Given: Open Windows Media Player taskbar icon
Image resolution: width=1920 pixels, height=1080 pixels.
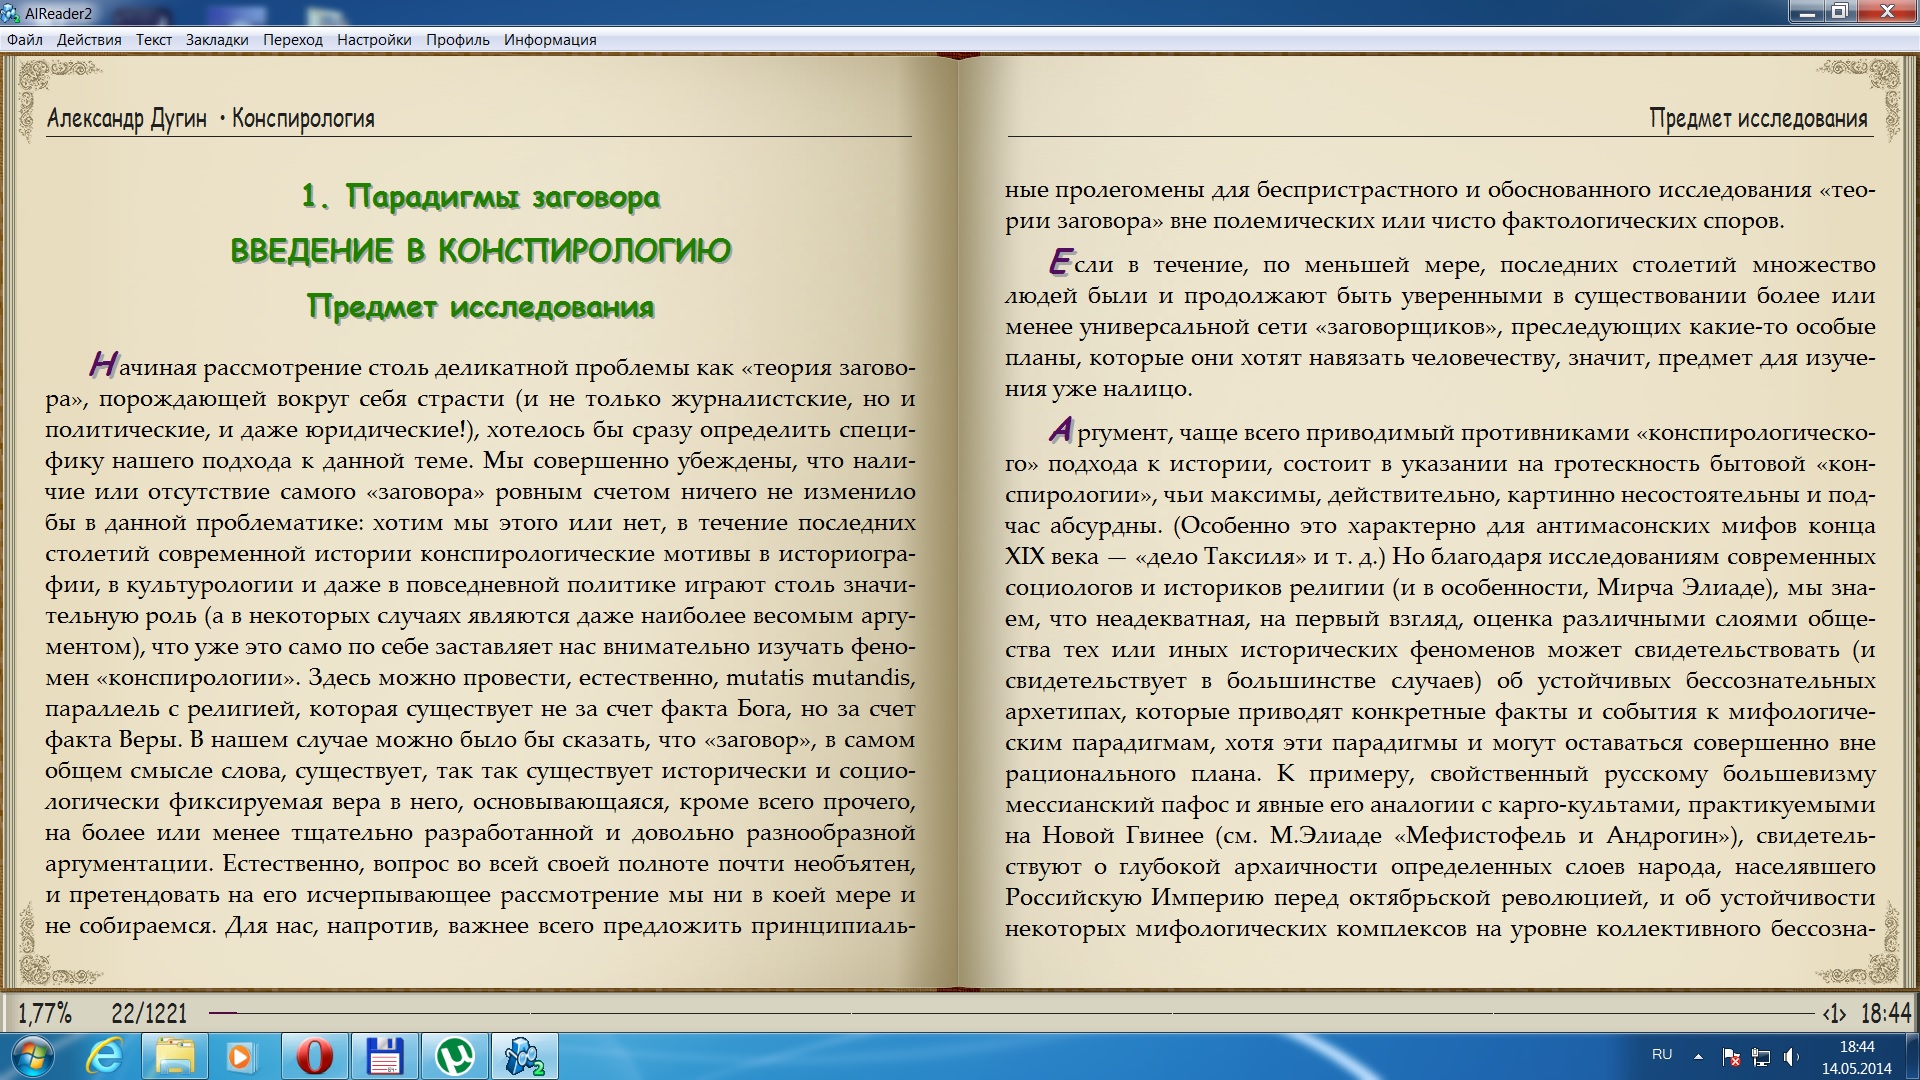Looking at the screenshot, I should coord(241,1056).
